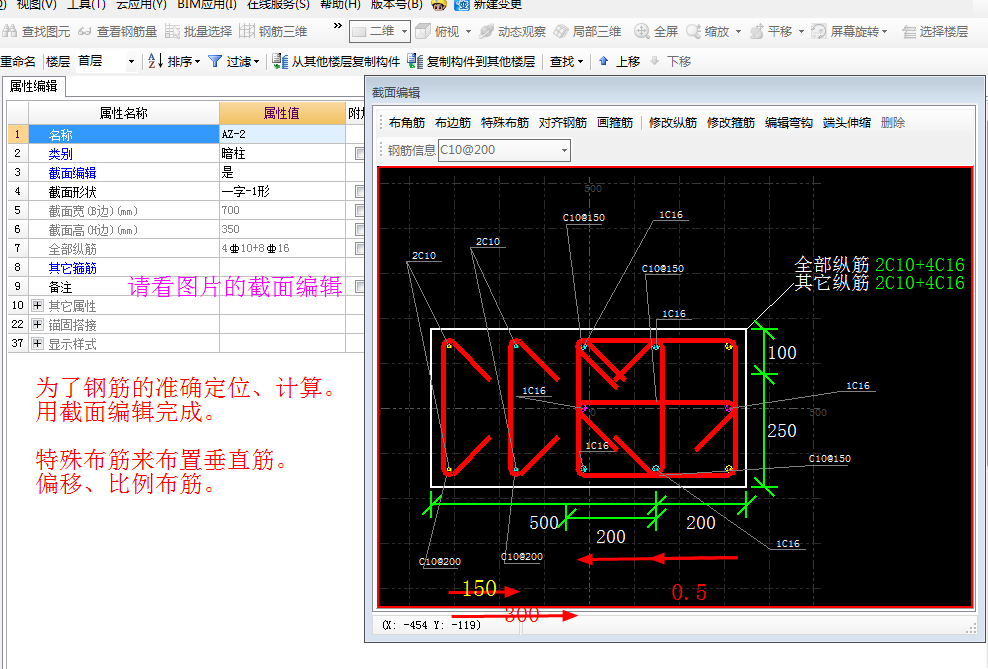
Task: Click the 俯视 view icon
Action: coord(423,31)
